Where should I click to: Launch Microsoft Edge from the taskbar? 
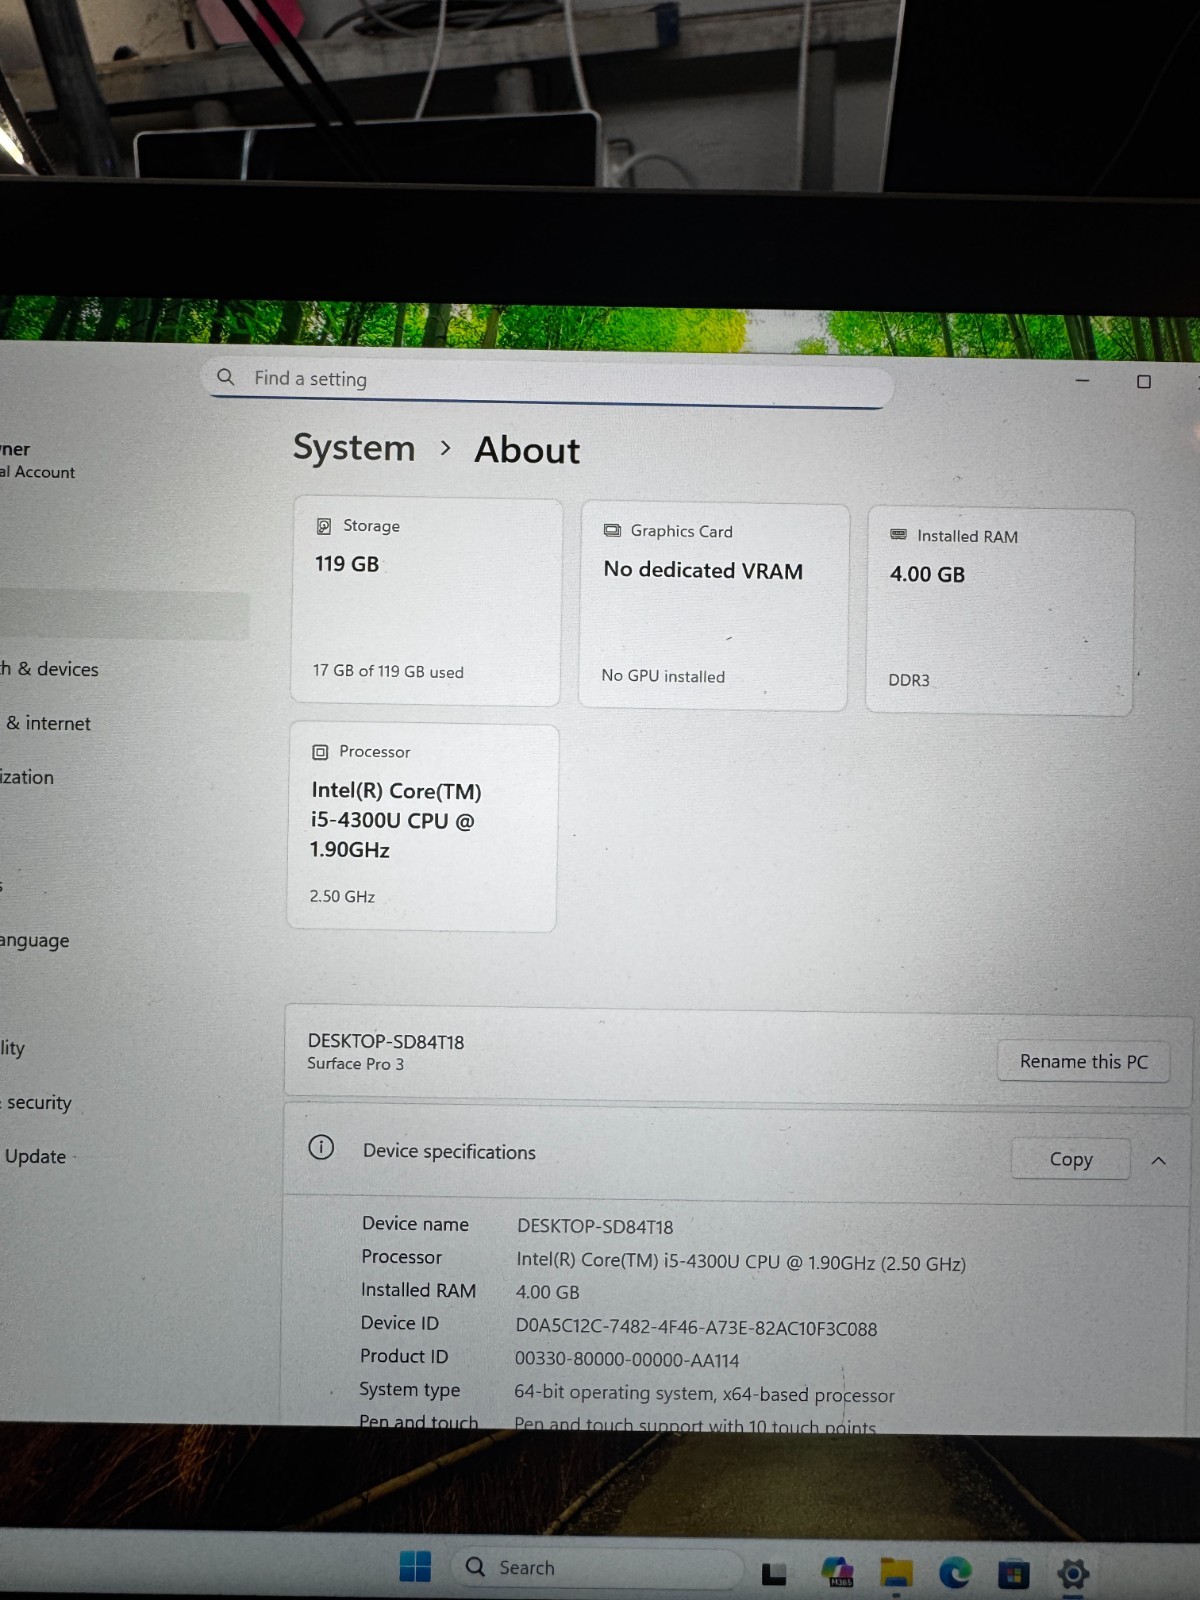pyautogui.click(x=955, y=1574)
